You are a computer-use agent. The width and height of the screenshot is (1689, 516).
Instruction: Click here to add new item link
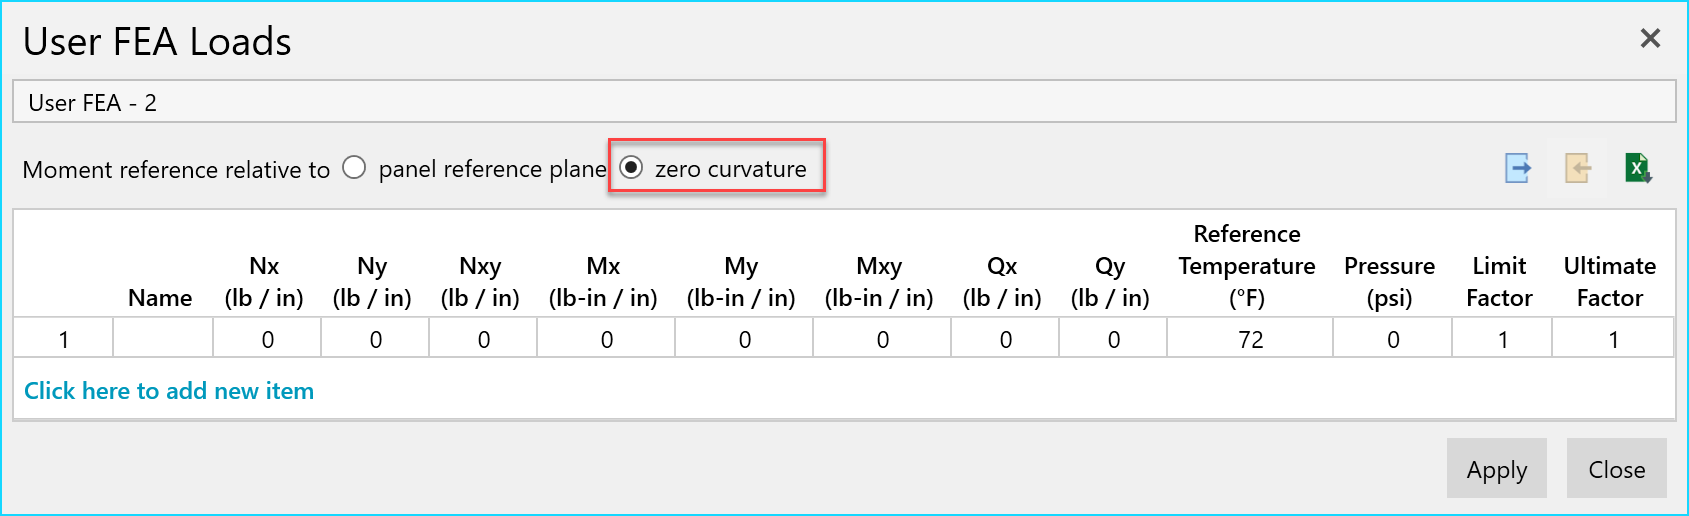169,391
